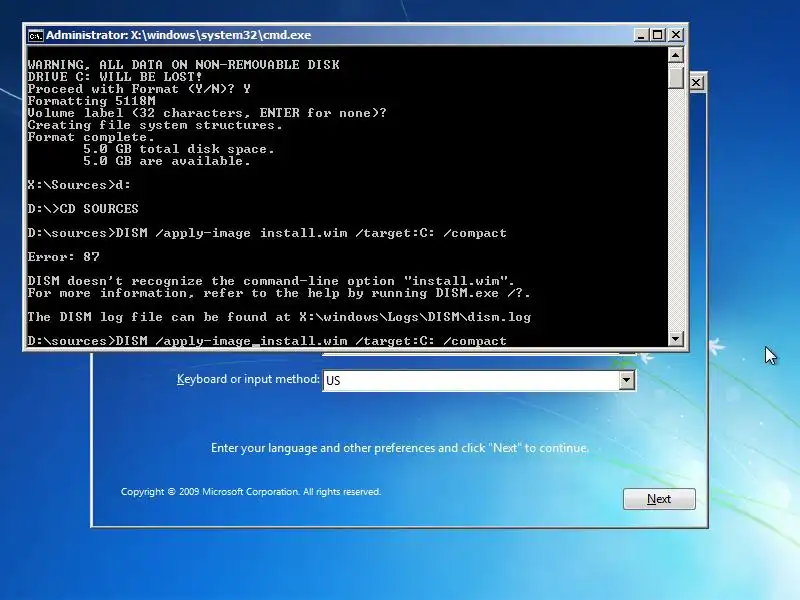Minimize the Administrator cmd.exe window
This screenshot has height=600, width=800.
[x=641, y=35]
